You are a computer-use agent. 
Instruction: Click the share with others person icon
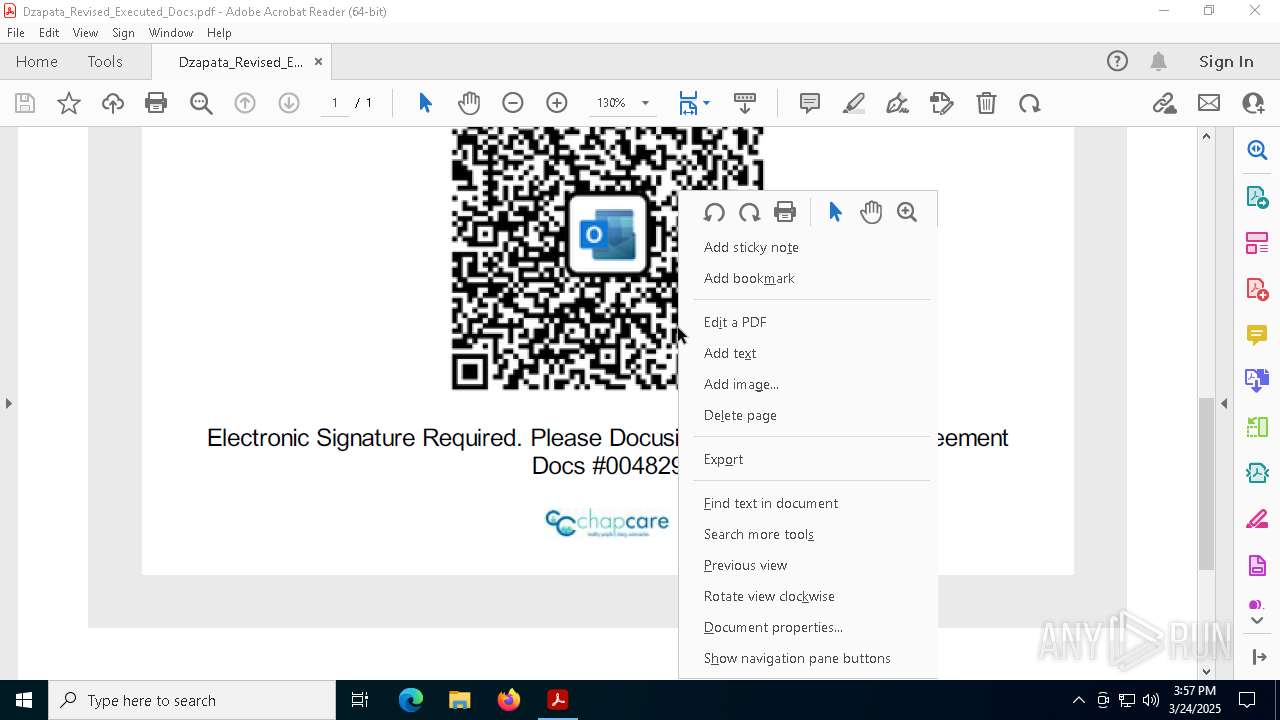click(x=1253, y=103)
